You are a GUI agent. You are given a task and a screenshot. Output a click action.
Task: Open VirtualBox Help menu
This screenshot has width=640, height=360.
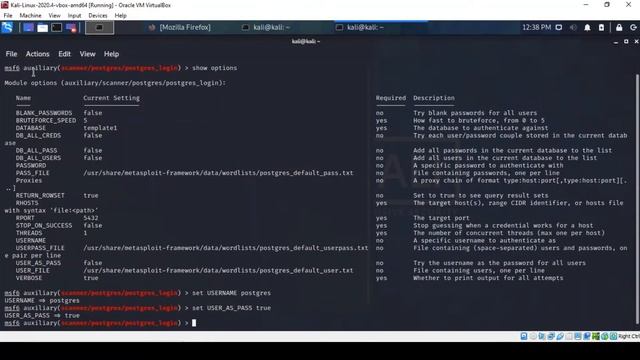[120, 16]
